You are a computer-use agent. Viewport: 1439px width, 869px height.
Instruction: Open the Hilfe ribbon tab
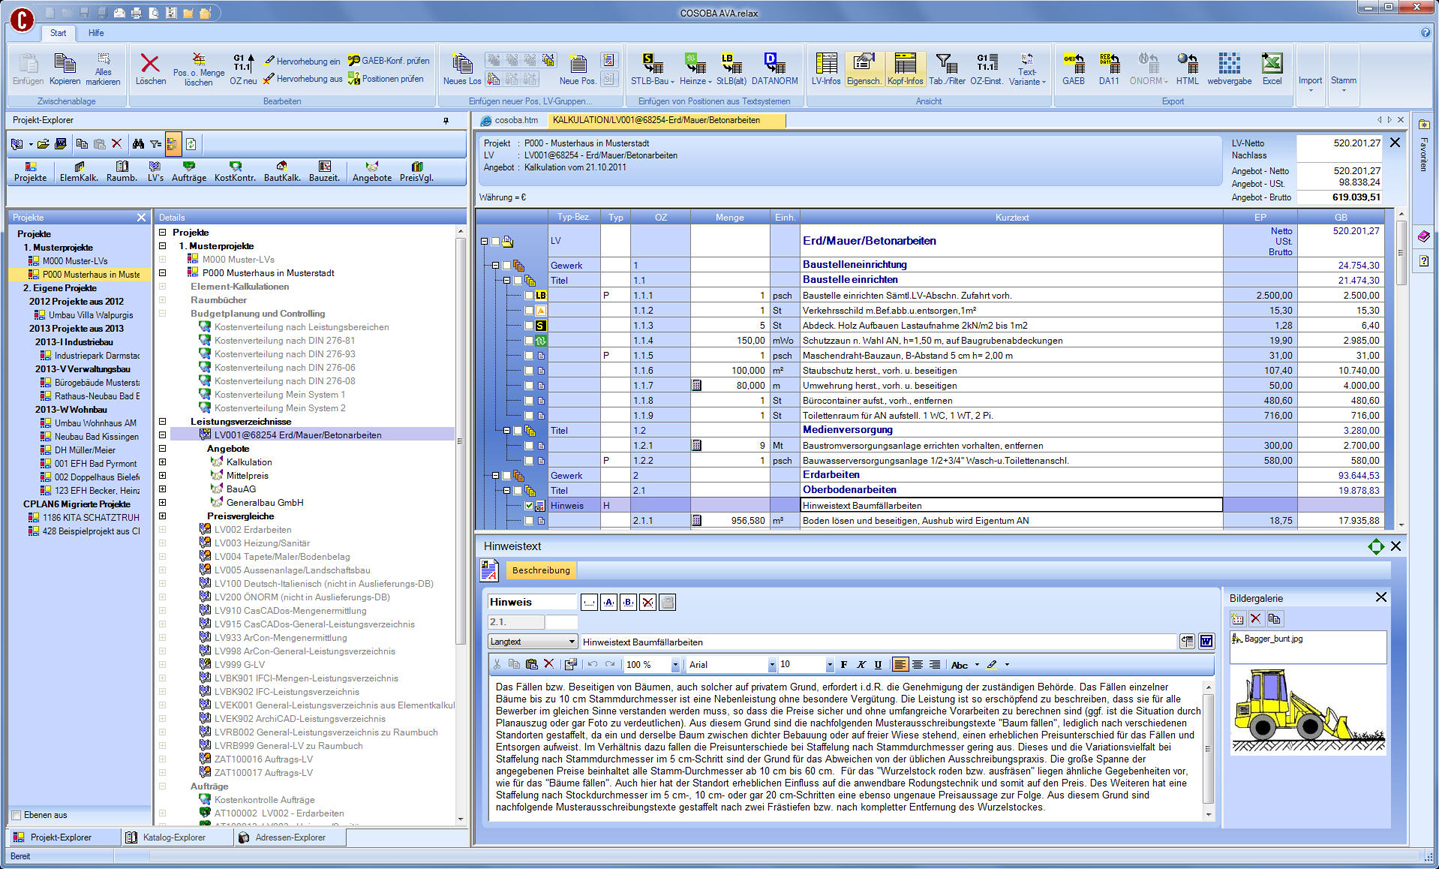(x=95, y=33)
